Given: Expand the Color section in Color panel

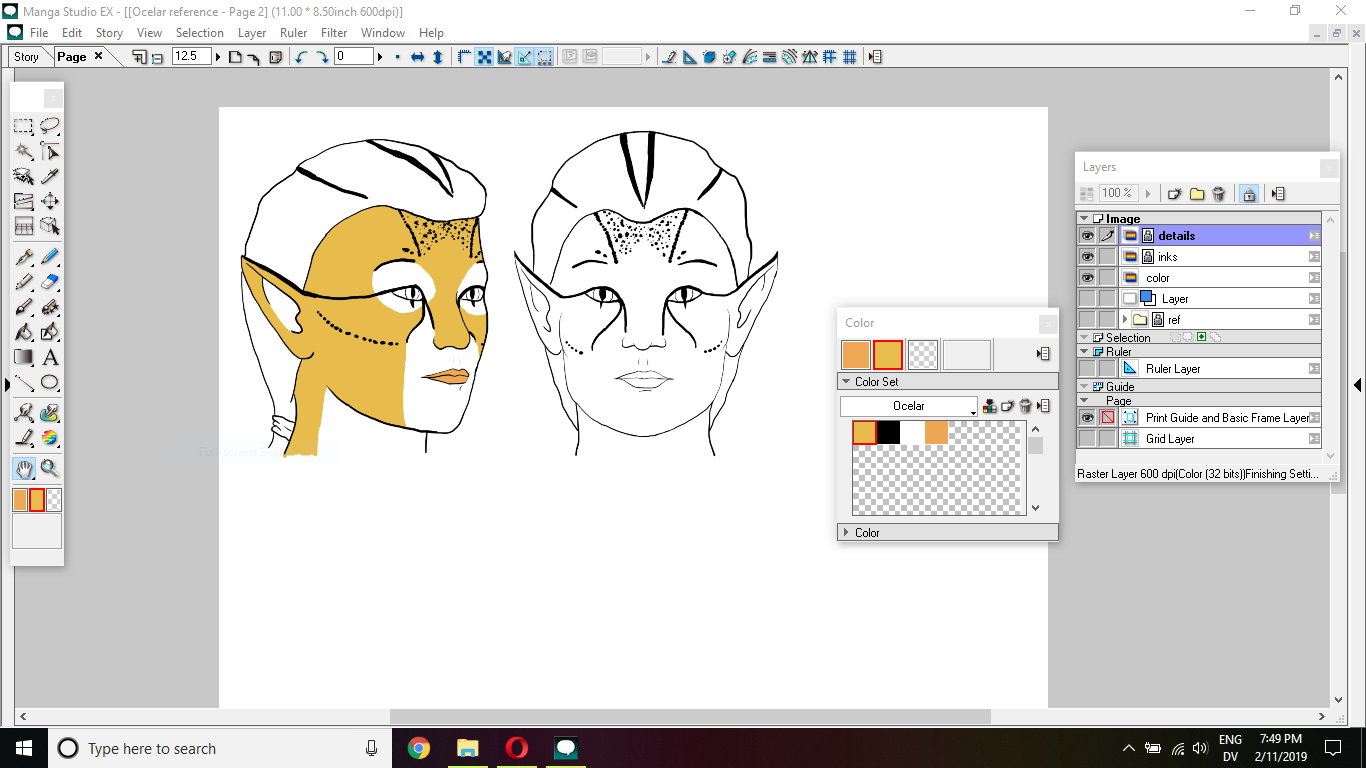Looking at the screenshot, I should [x=846, y=533].
